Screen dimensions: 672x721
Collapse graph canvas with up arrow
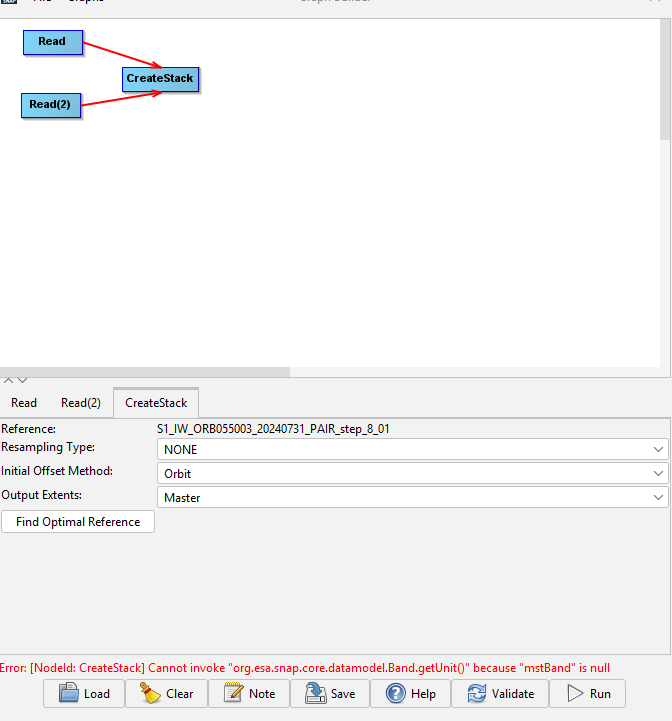pyautogui.click(x=8, y=381)
